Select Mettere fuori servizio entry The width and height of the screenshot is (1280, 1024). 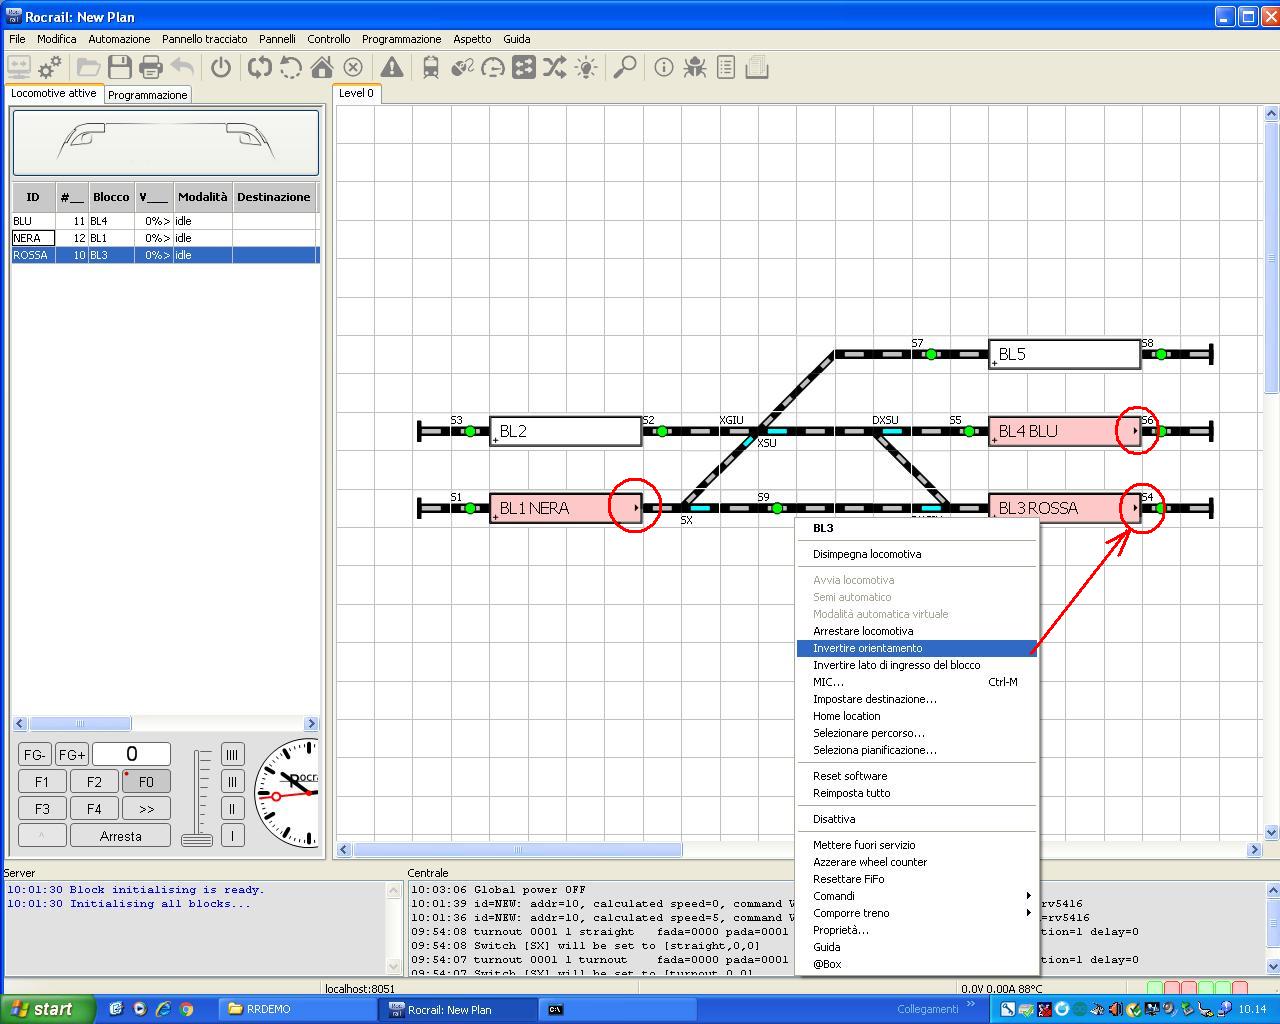point(917,845)
